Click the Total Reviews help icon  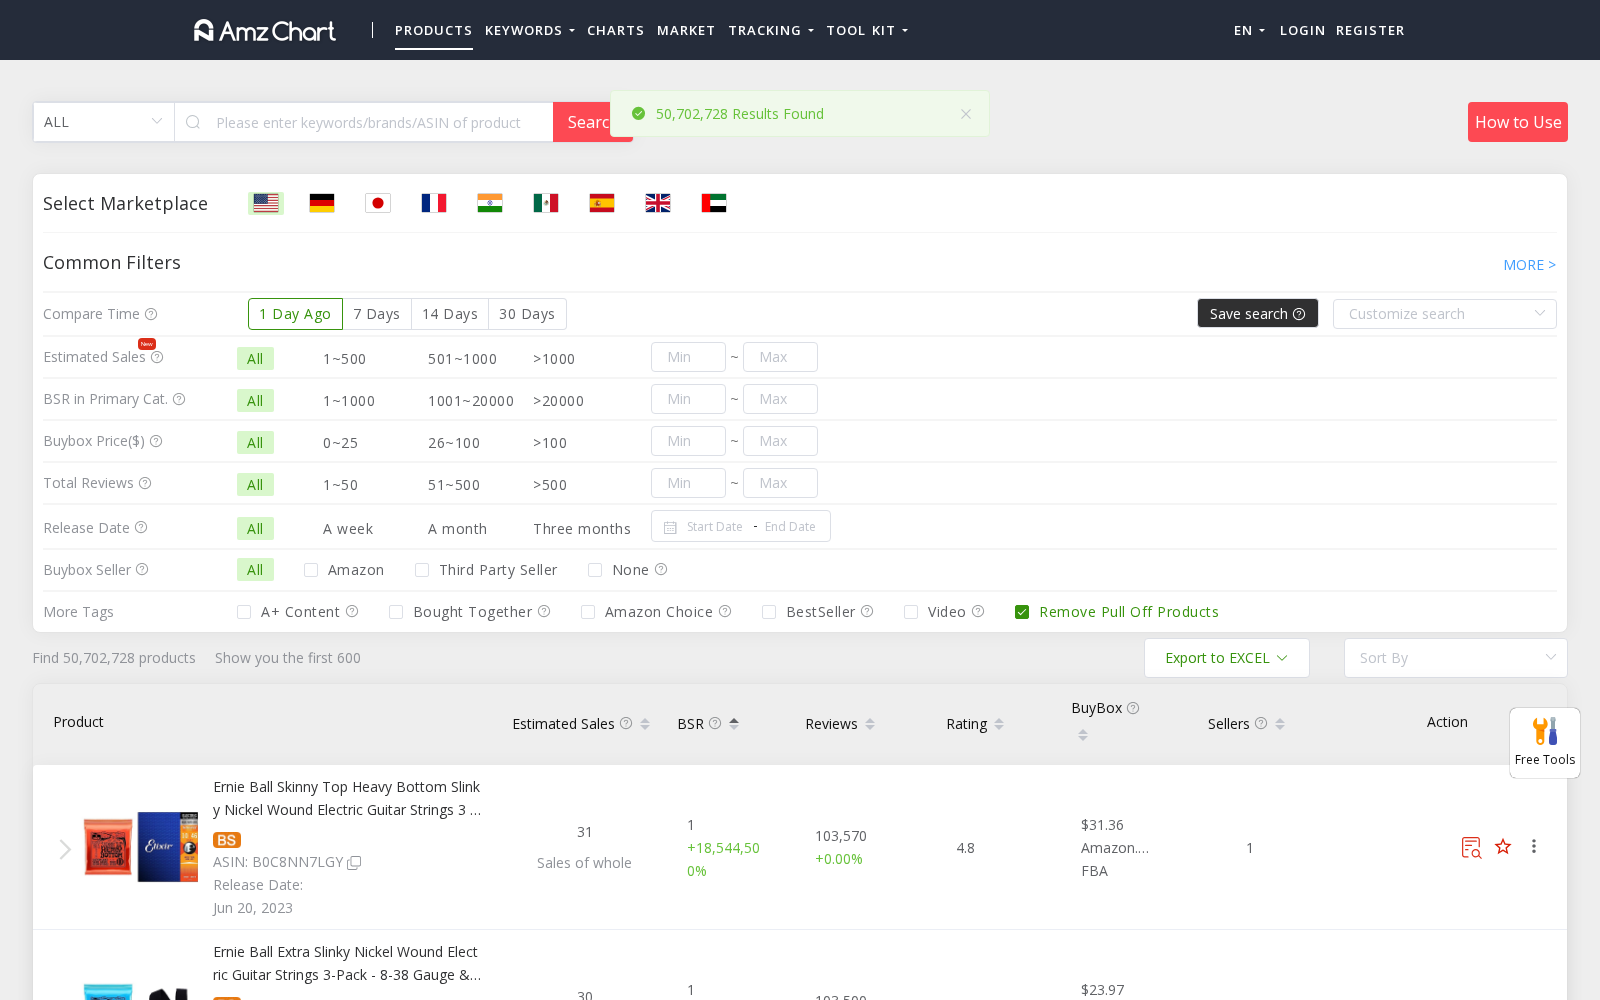[x=145, y=483]
